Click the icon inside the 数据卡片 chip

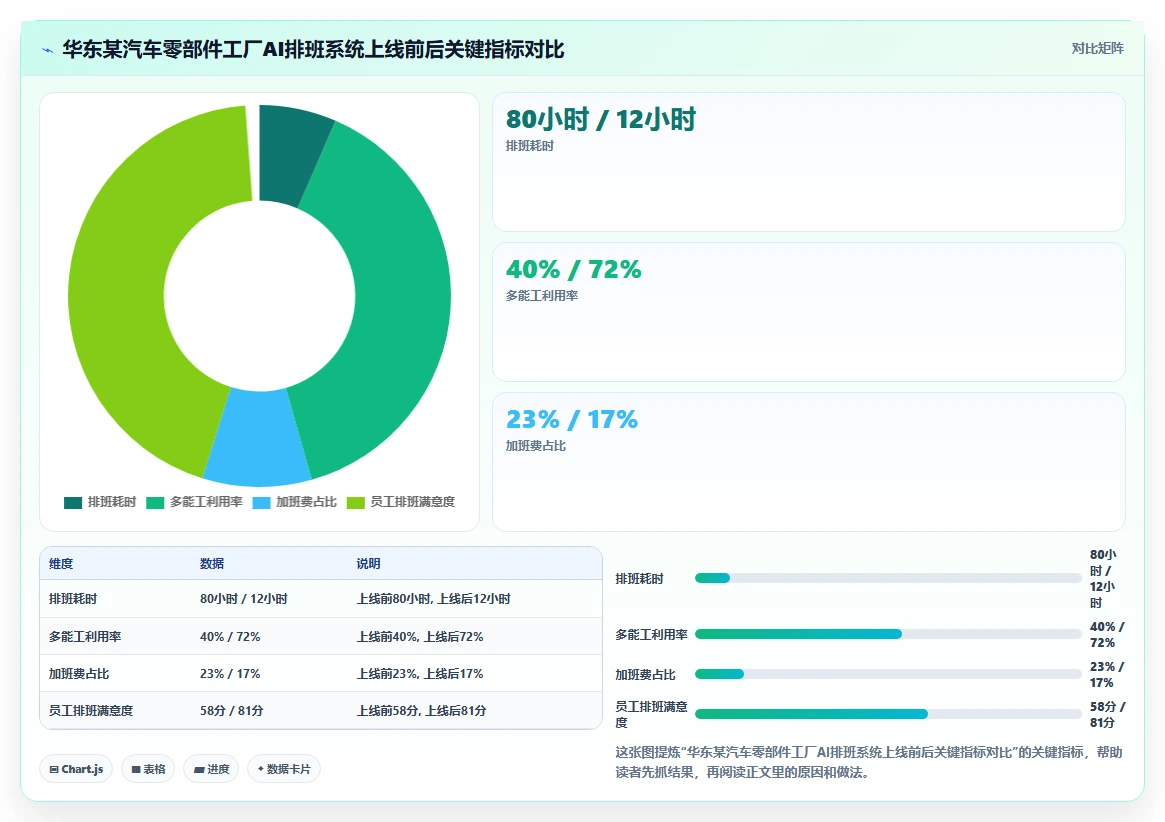pyautogui.click(x=260, y=769)
